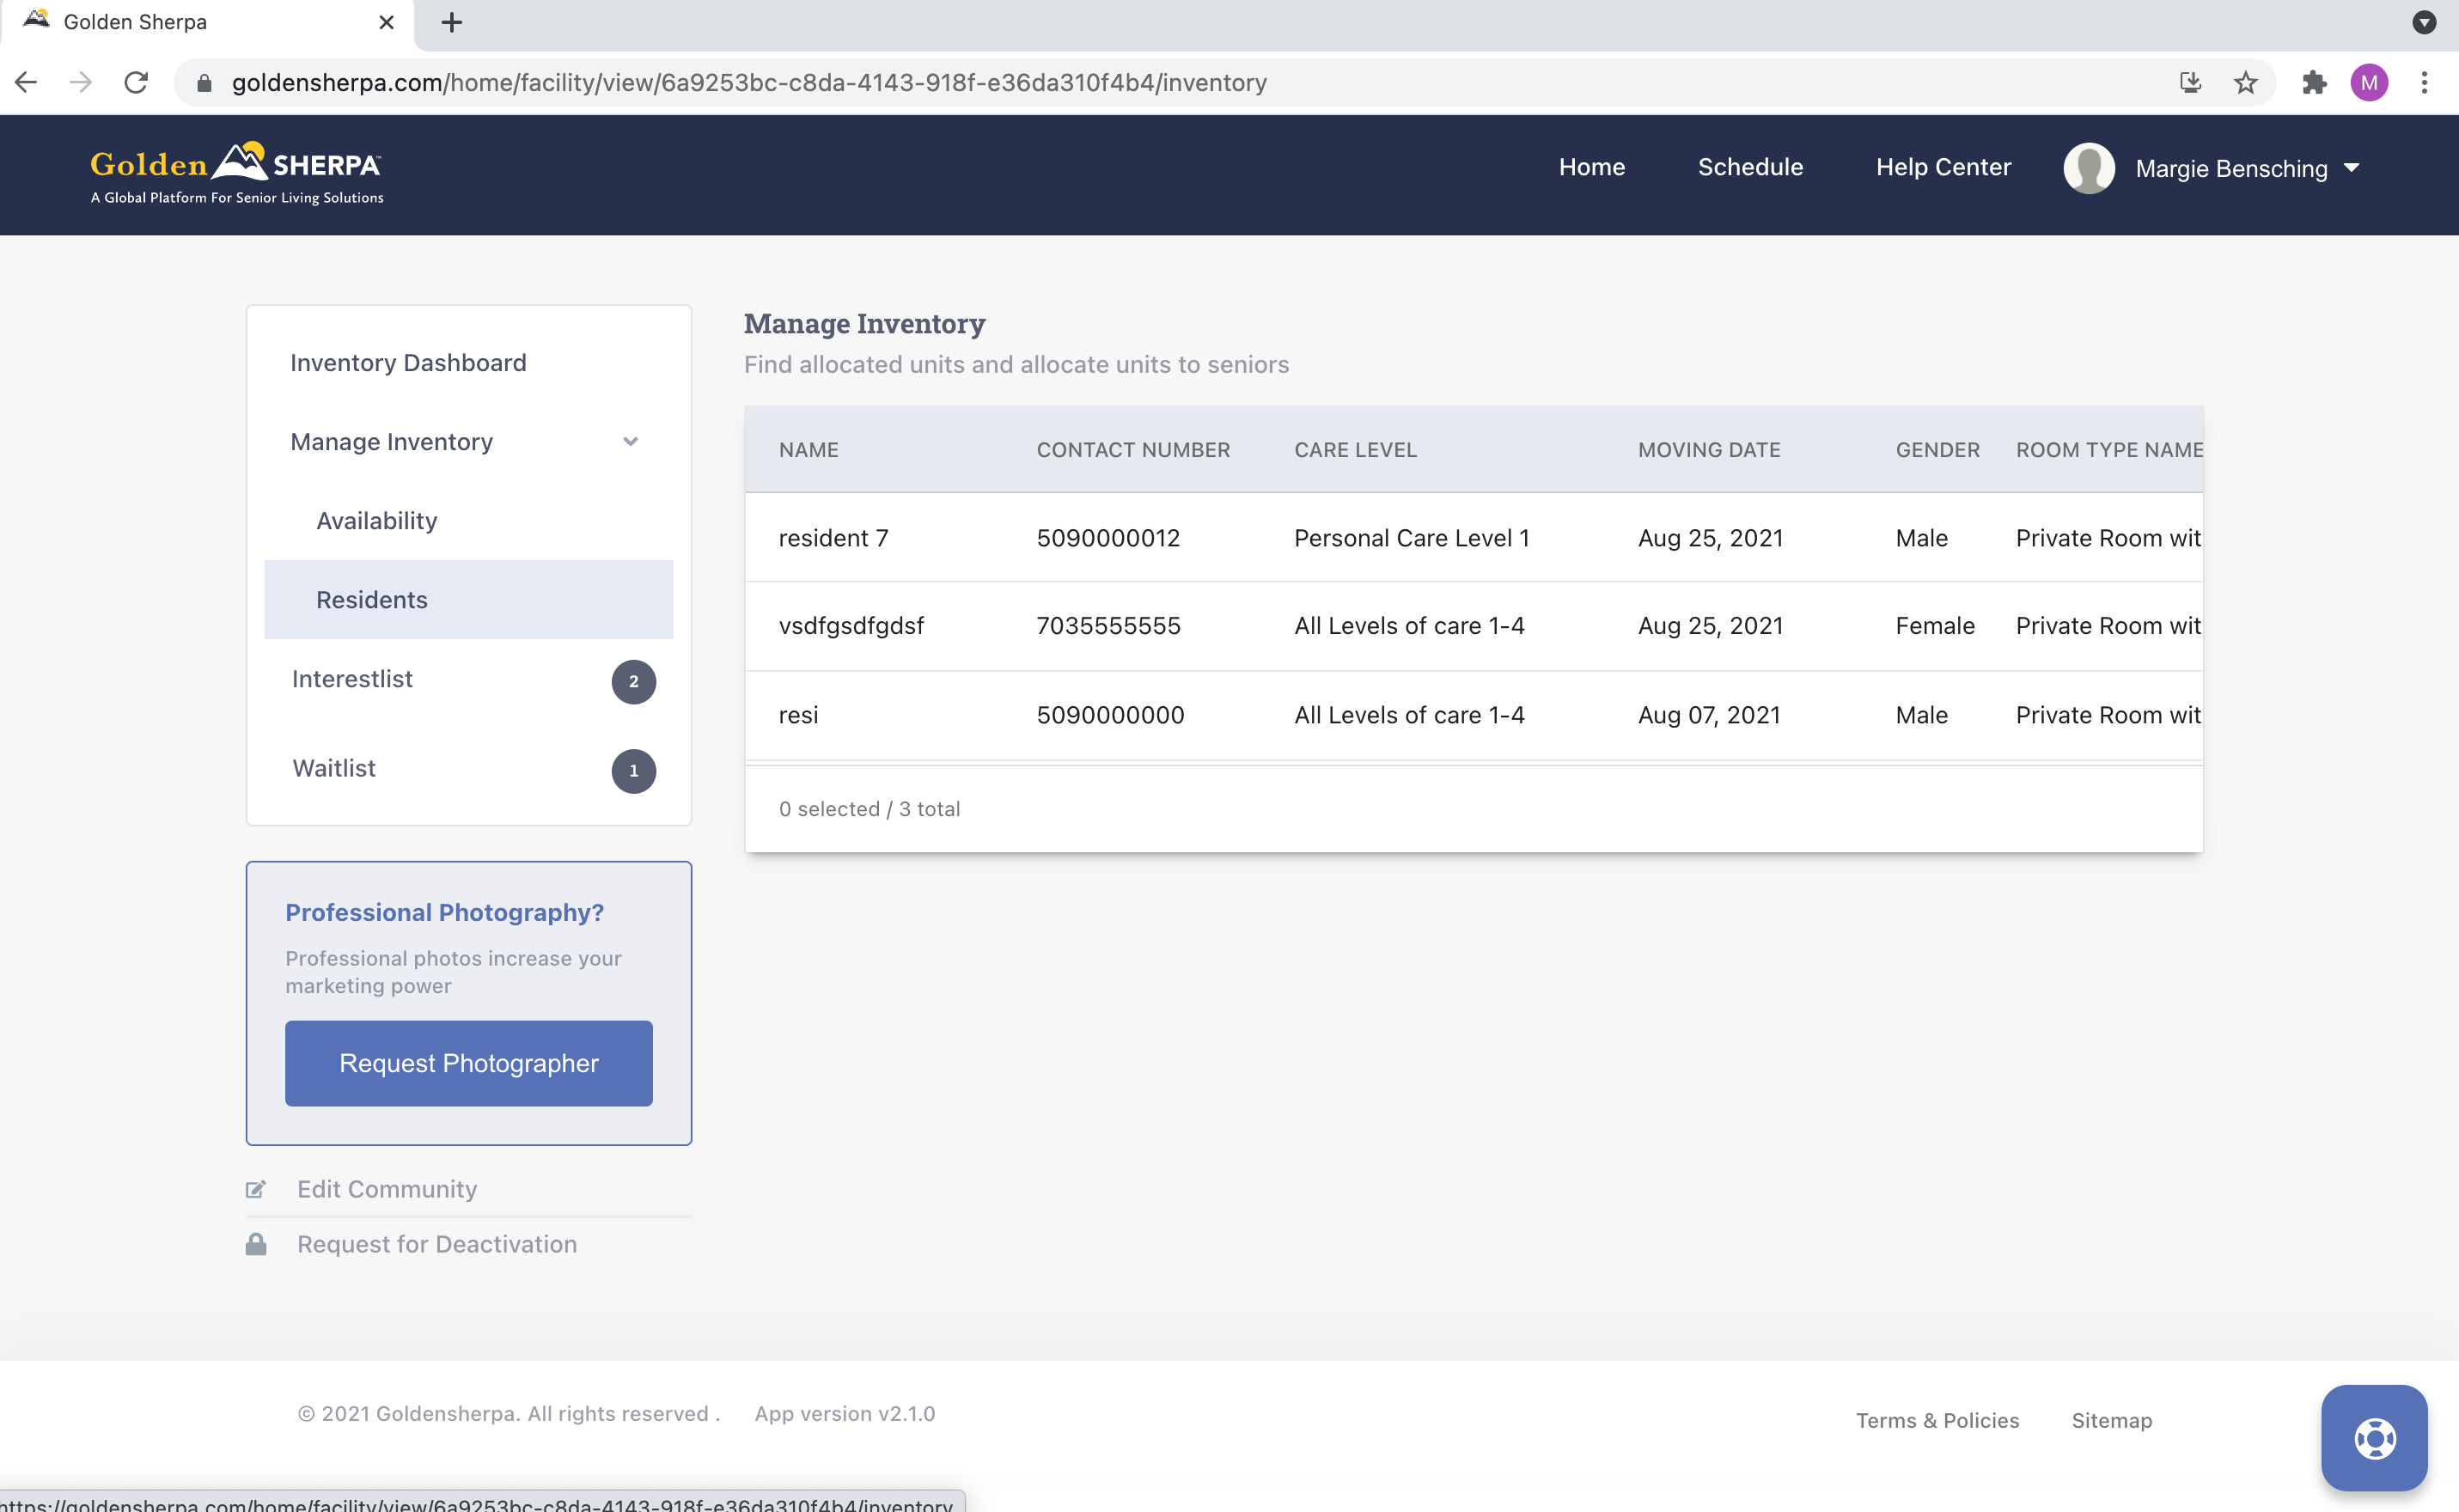This screenshot has width=2459, height=1512.
Task: Click contact number 7035555555
Action: [1108, 626]
